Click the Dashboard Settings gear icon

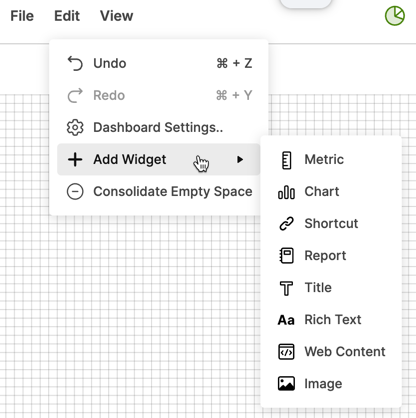[x=75, y=127]
